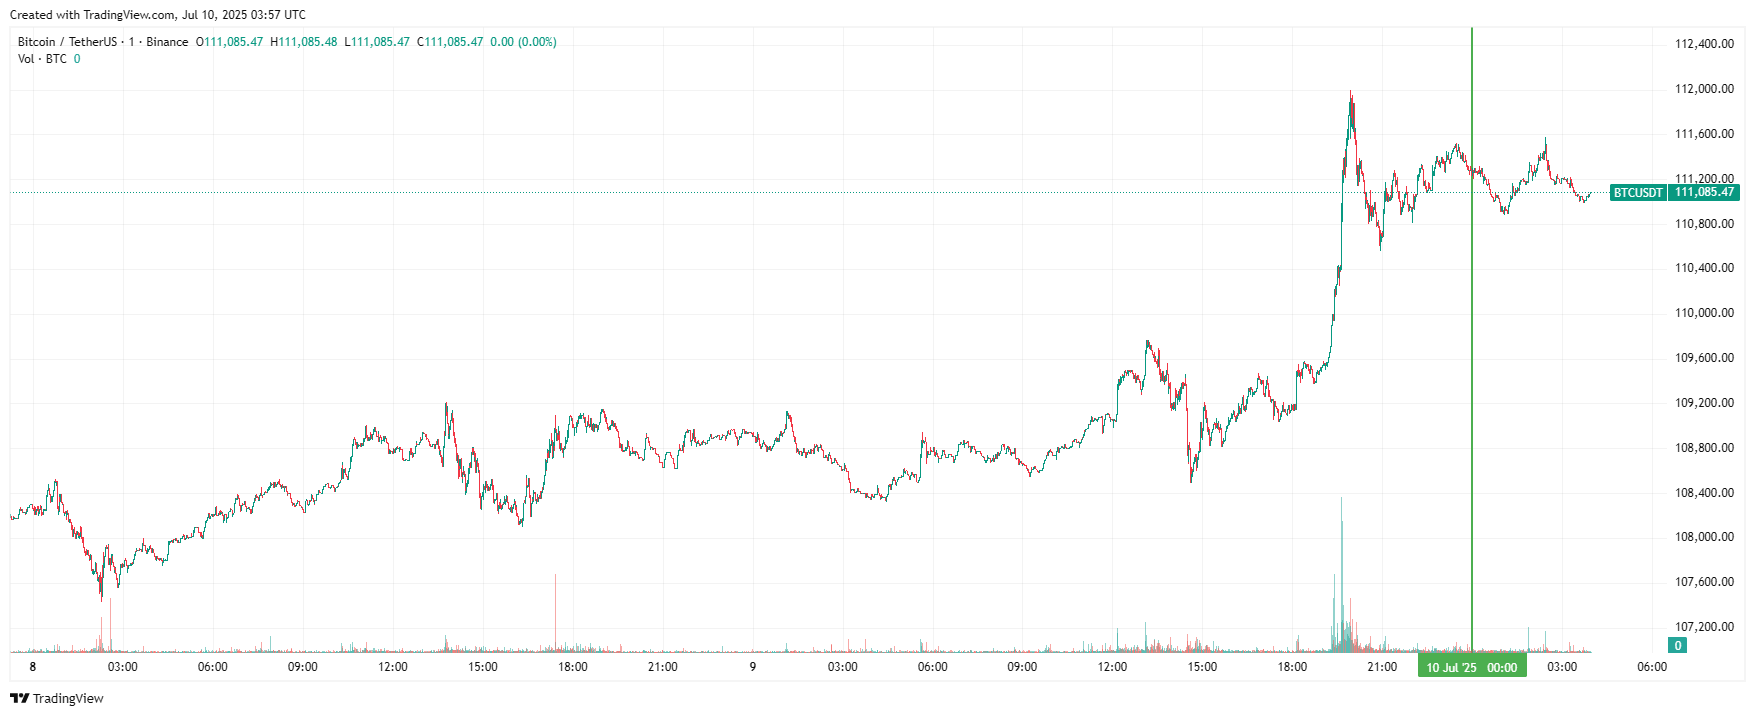Viewport: 1755px width, 716px height.
Task: Click the 18:00 label under July 8
Action: 573,667
